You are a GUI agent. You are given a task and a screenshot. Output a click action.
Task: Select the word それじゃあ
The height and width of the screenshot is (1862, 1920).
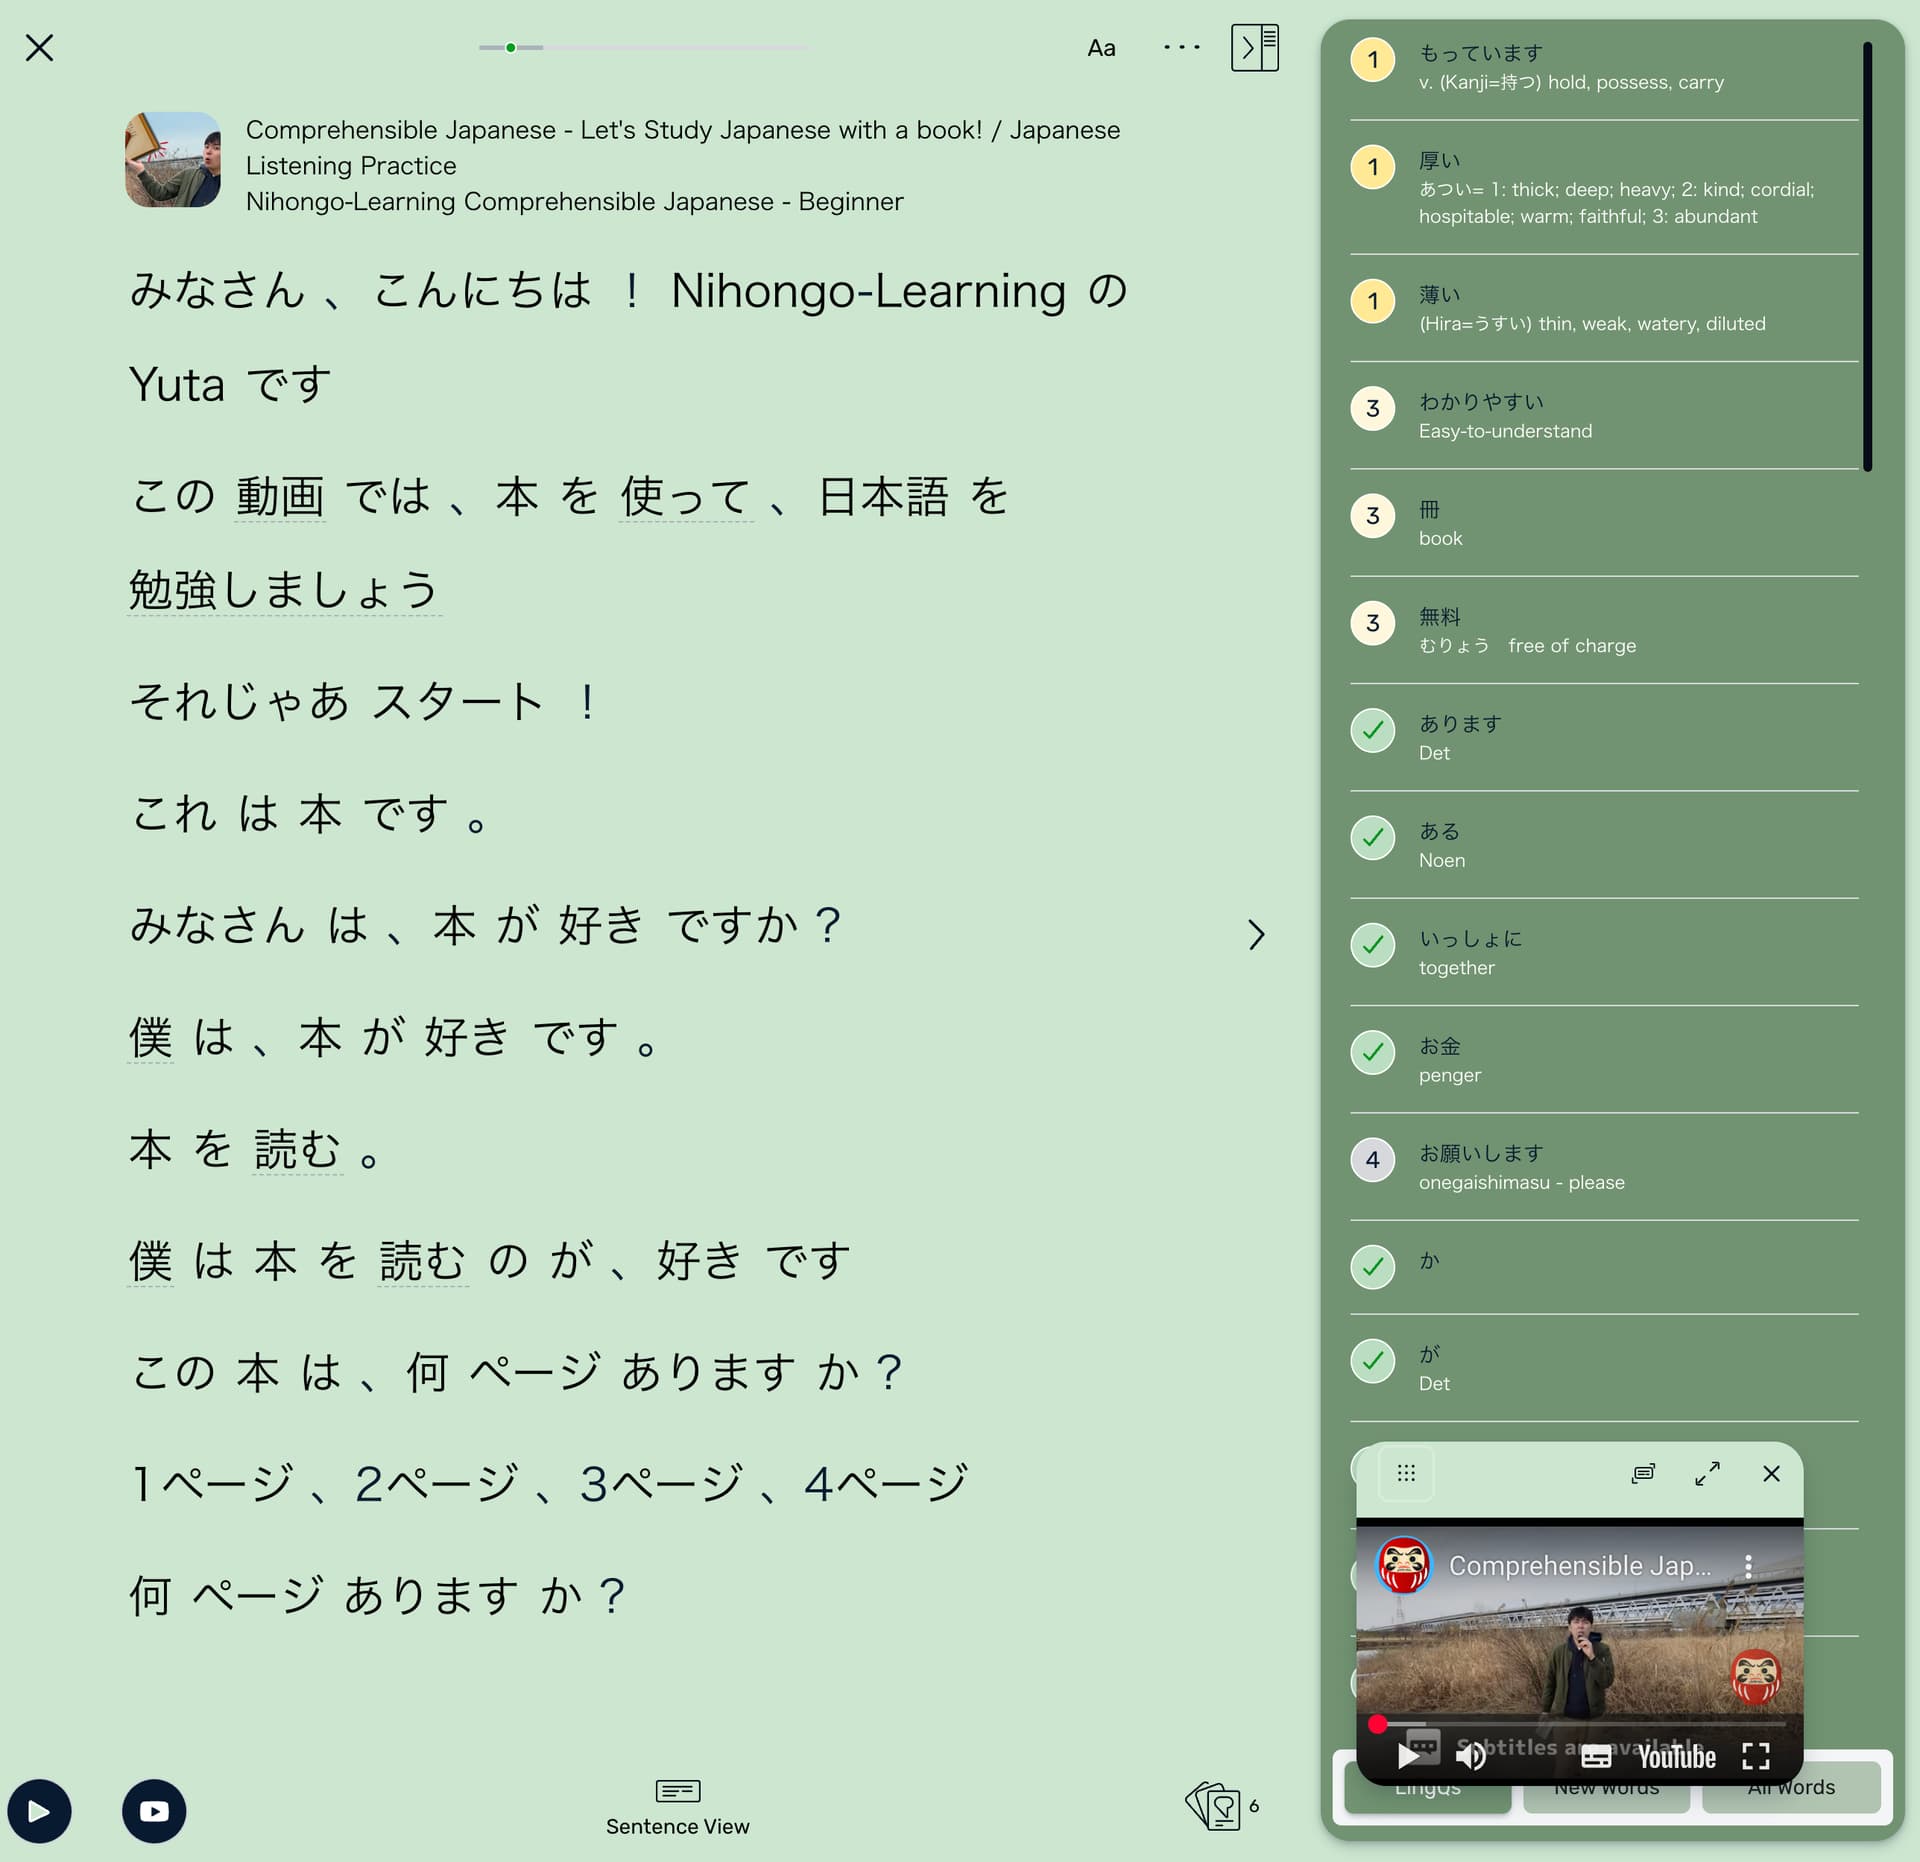(x=240, y=701)
